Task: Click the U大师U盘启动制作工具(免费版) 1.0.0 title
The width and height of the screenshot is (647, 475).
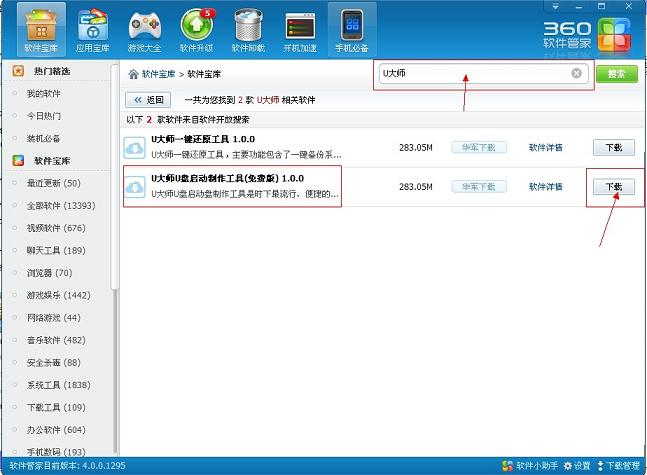Action: tap(227, 178)
